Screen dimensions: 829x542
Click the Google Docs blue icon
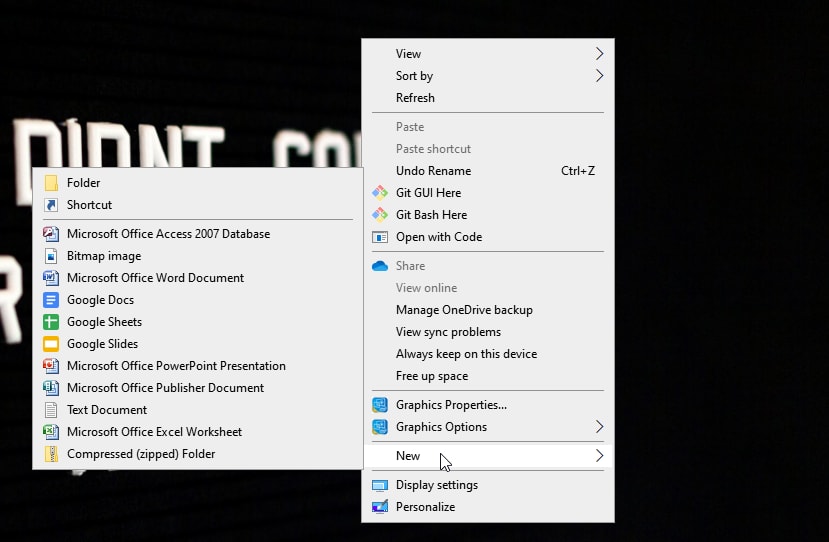pos(51,300)
